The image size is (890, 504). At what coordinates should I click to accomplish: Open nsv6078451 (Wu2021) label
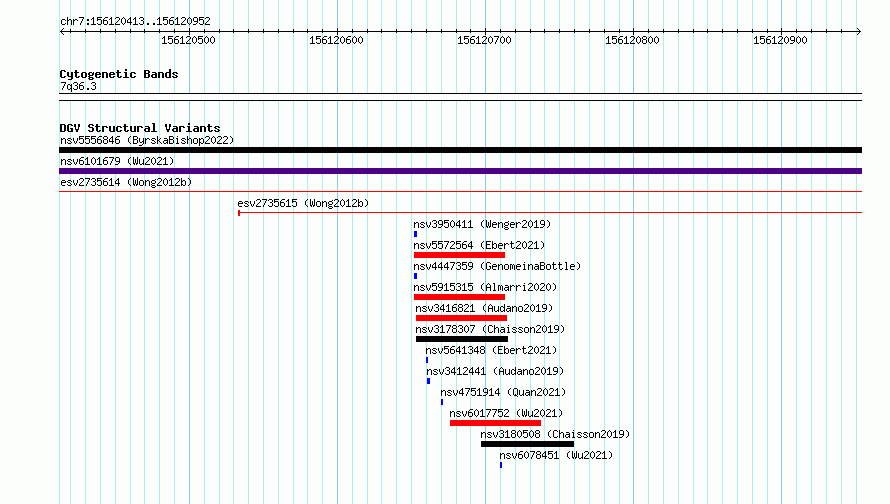click(556, 455)
